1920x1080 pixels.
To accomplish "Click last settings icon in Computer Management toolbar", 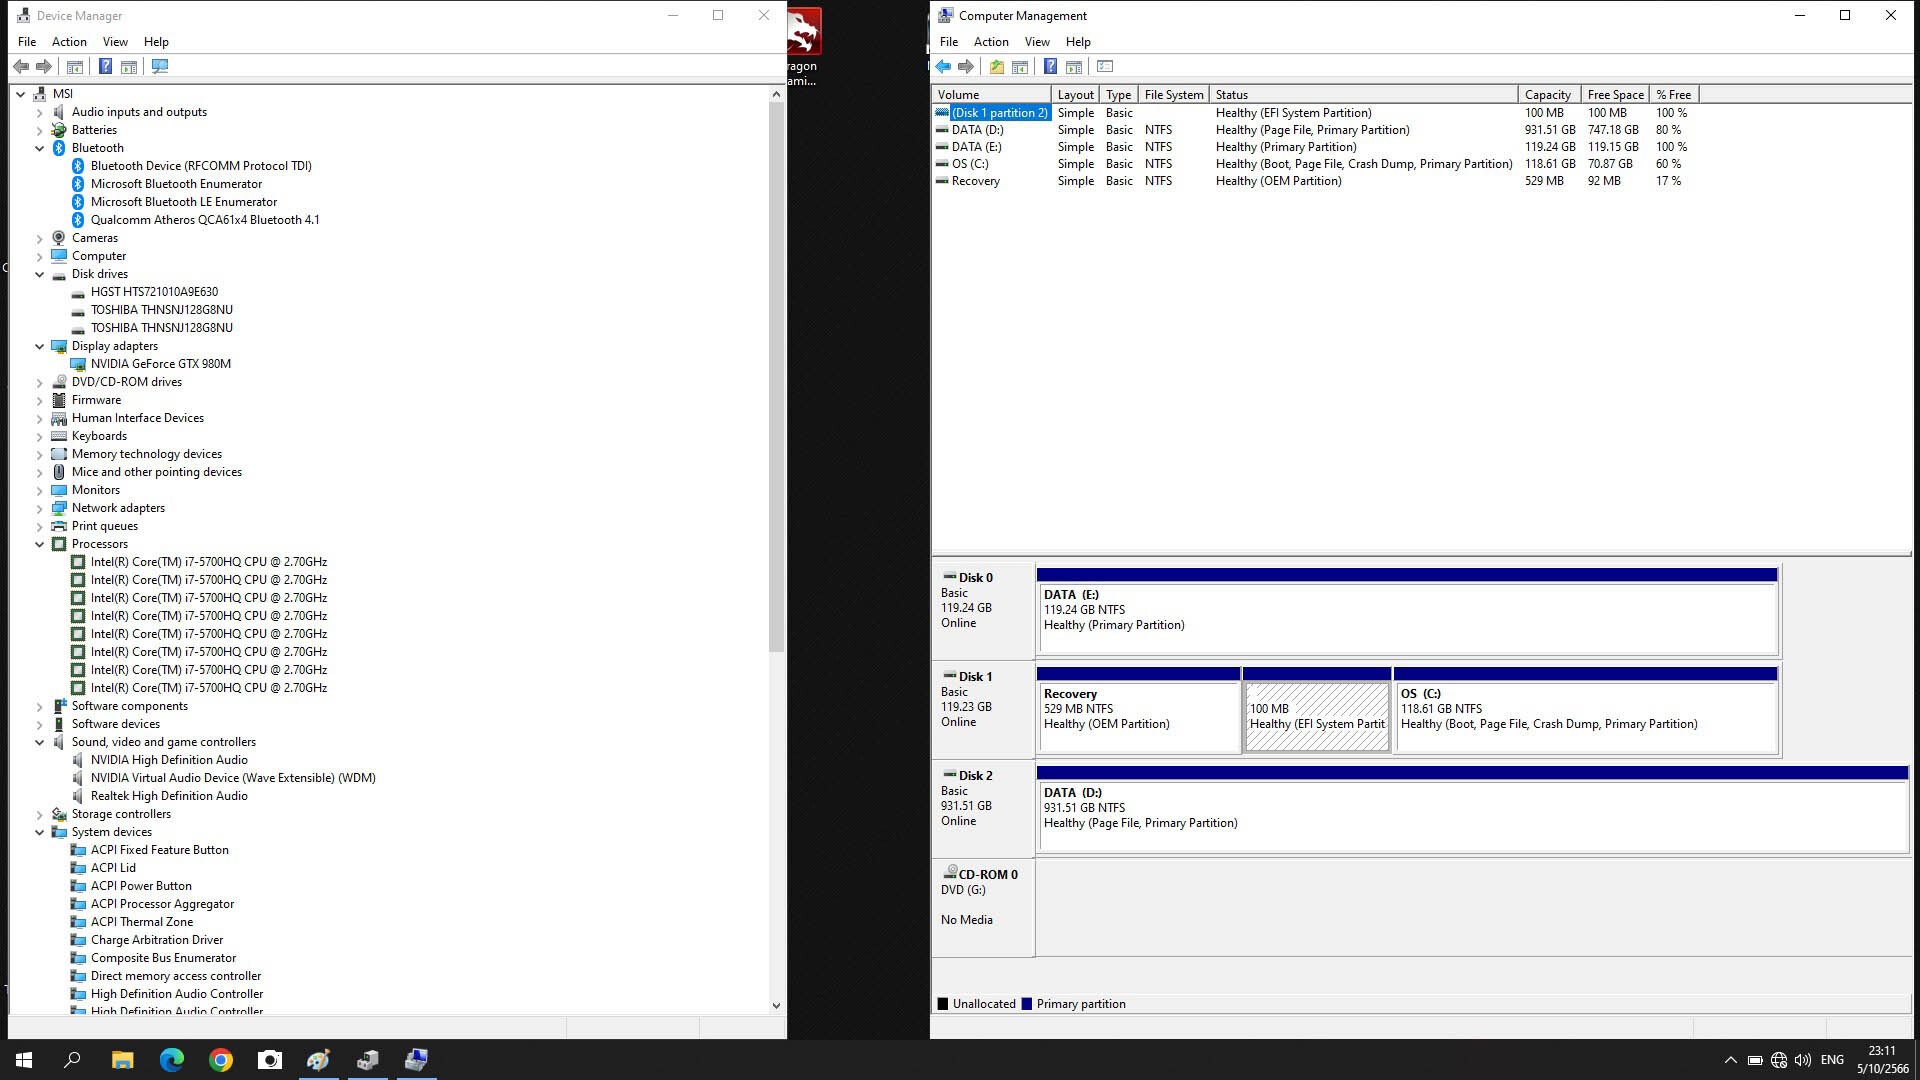I will pos(1105,66).
